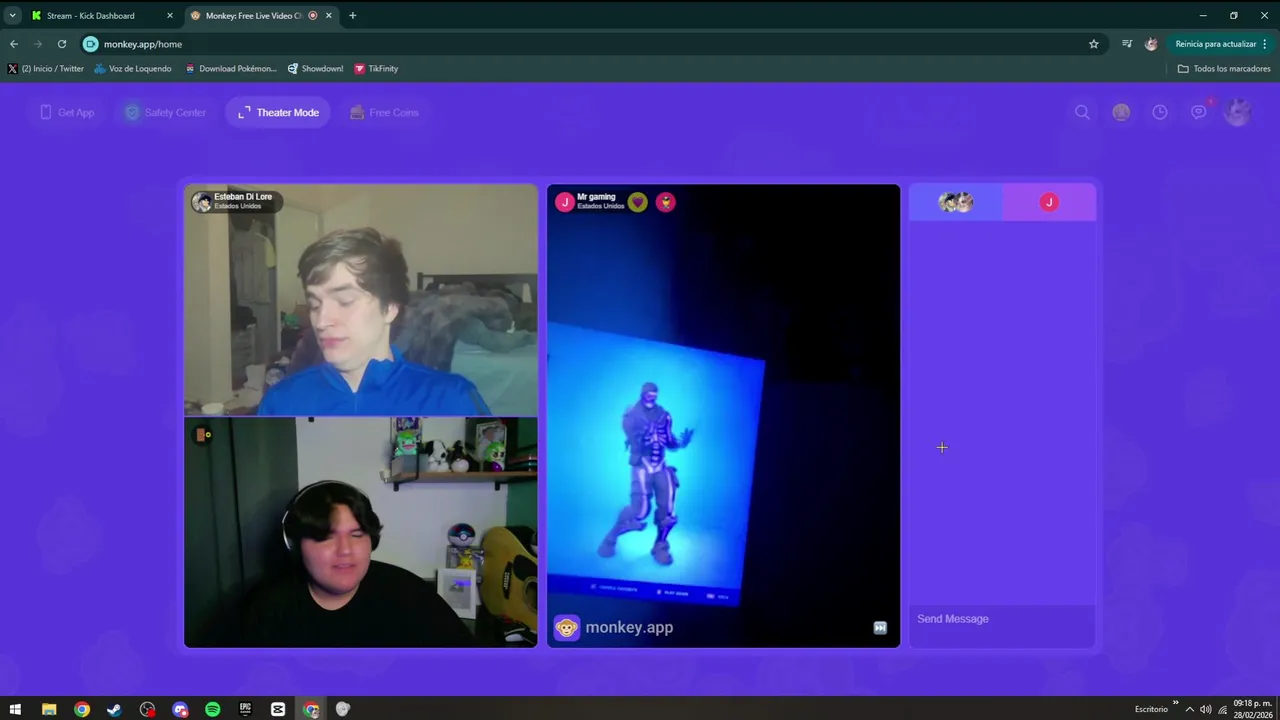Open Todos los marcadores folder
The height and width of the screenshot is (720, 1280).
1224,69
